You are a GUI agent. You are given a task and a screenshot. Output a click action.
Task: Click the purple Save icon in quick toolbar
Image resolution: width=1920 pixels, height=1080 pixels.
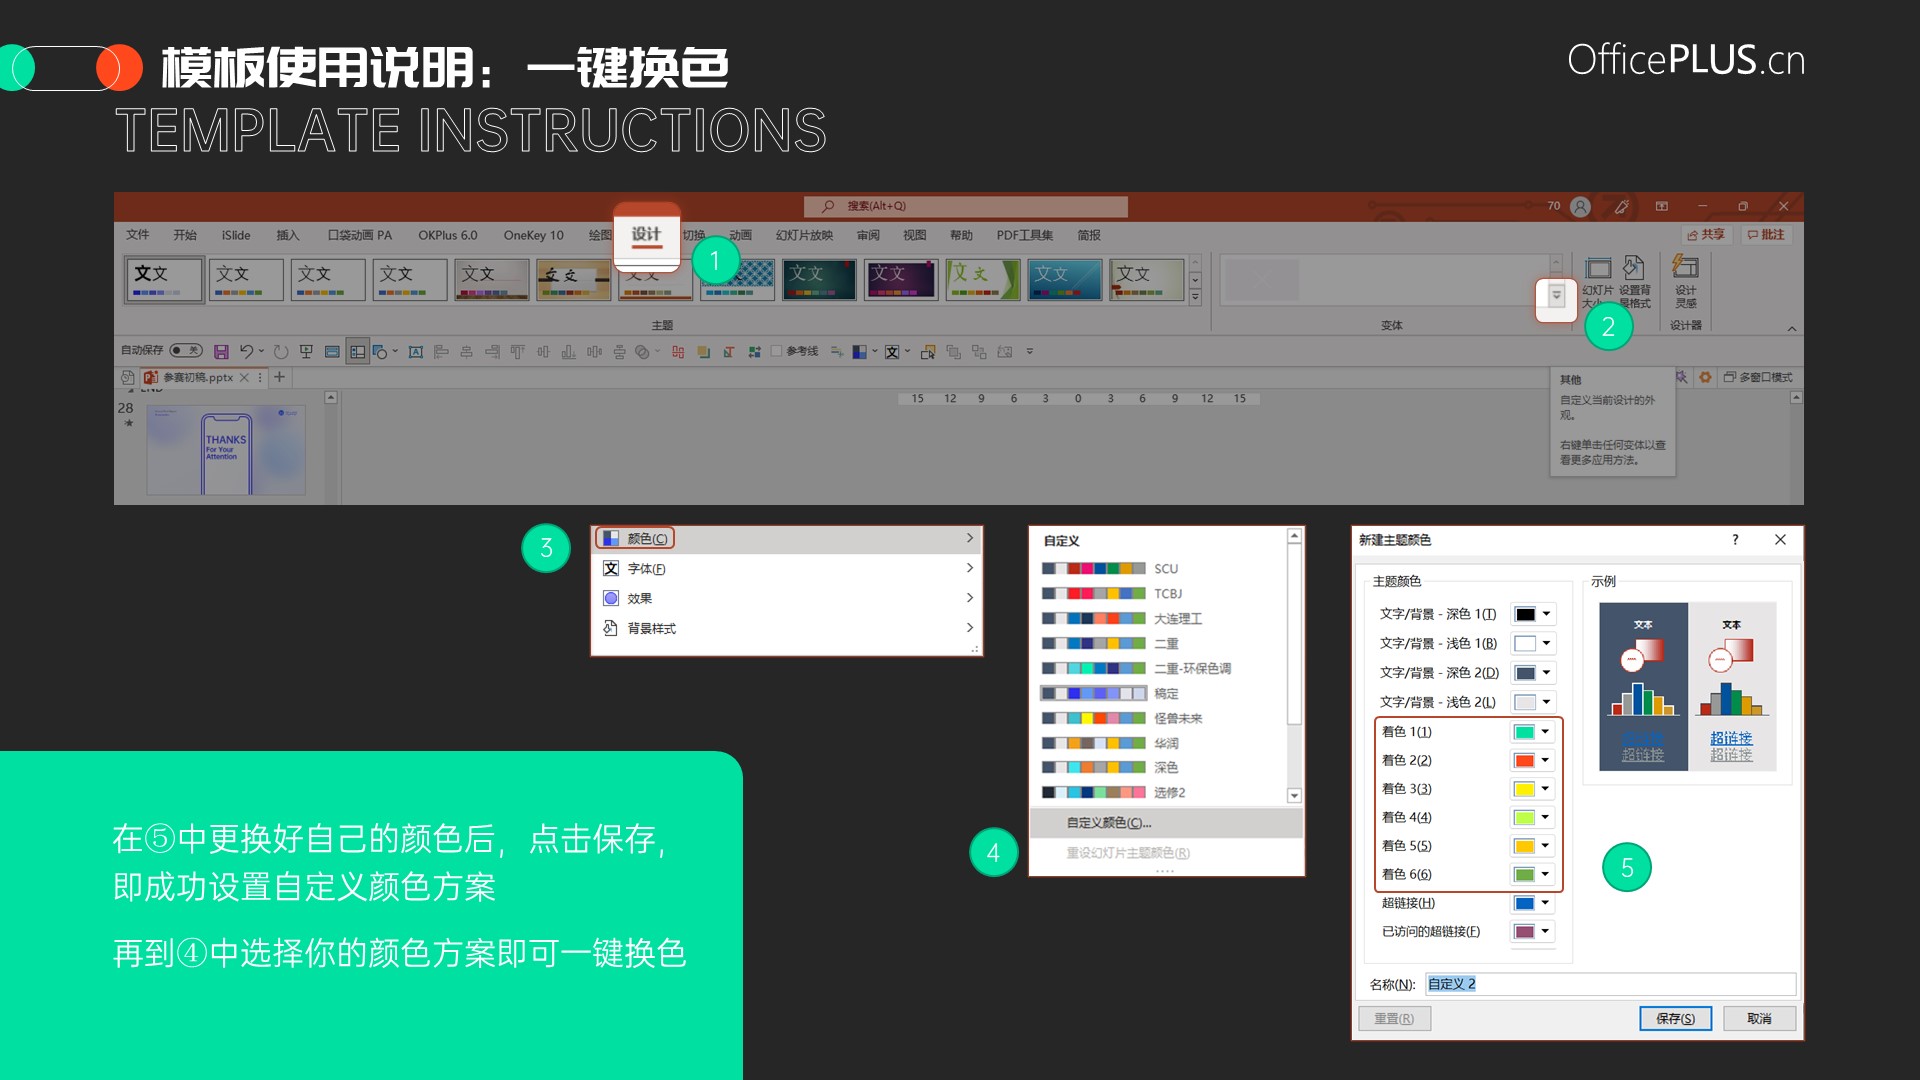tap(222, 351)
